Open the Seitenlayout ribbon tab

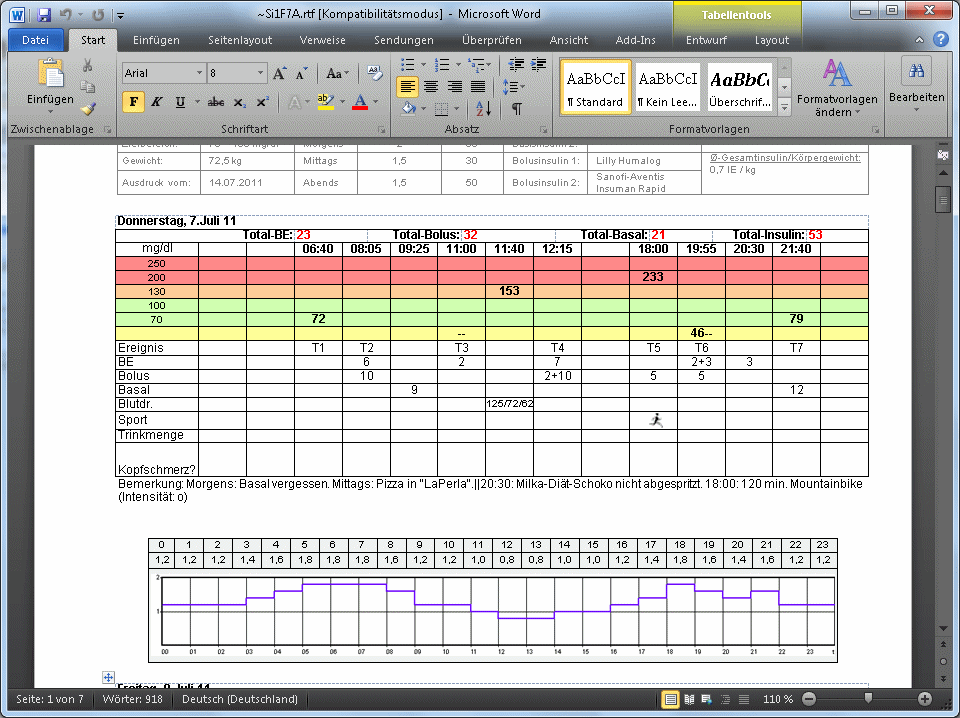click(240, 40)
